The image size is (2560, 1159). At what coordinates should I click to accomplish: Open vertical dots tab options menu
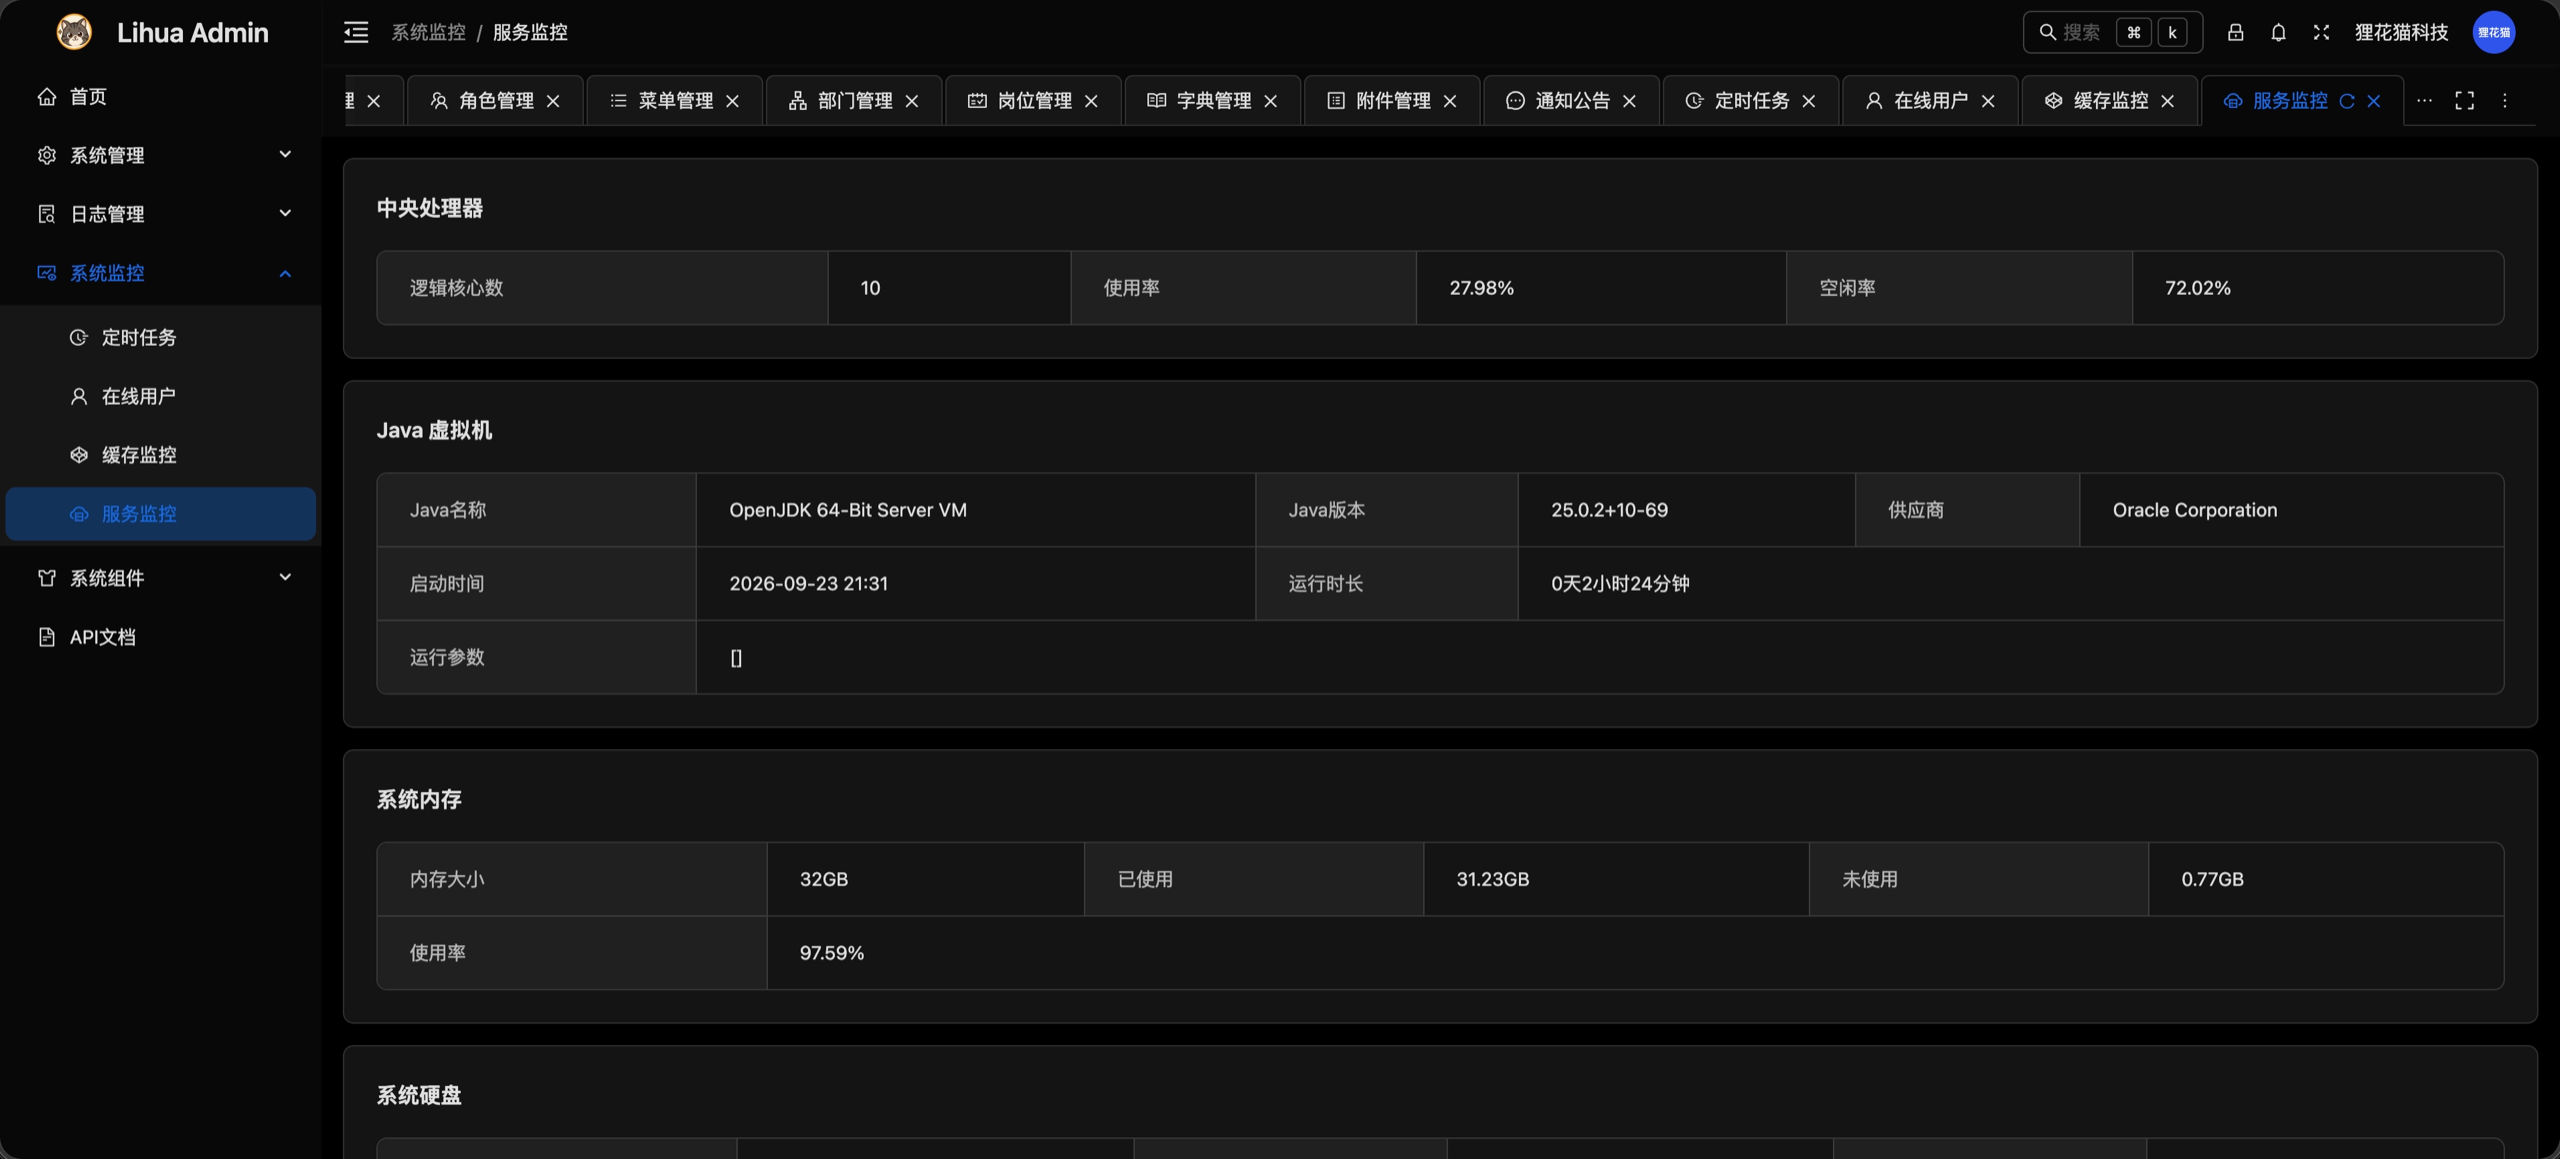point(2505,101)
